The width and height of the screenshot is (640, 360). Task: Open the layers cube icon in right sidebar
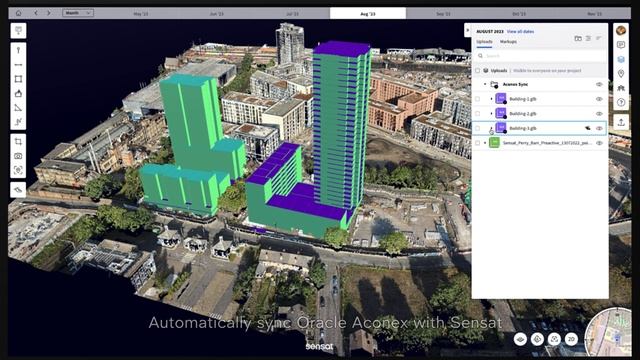621,59
